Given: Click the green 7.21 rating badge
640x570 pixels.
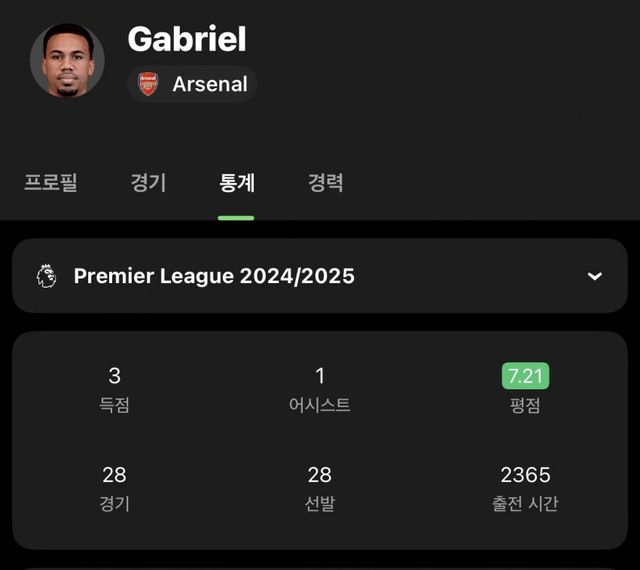Looking at the screenshot, I should (x=525, y=376).
